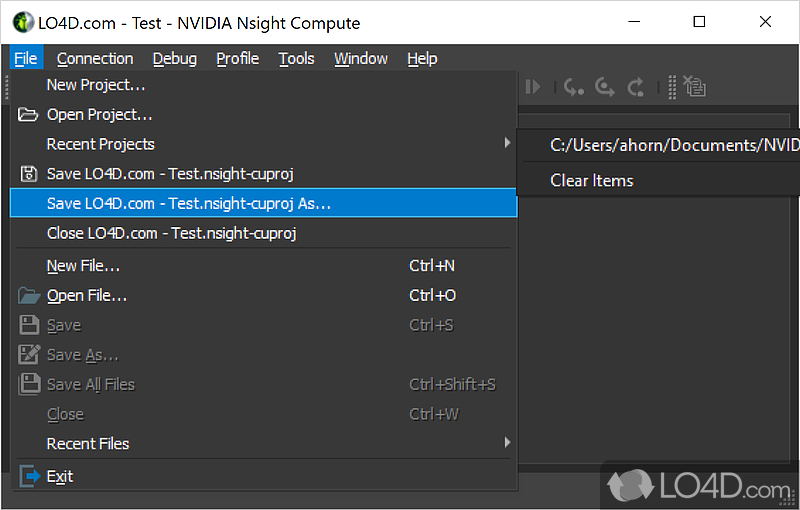Viewport: 800px width, 510px height.
Task: Expand the Recent Projects submenu arrow
Action: tap(507, 144)
